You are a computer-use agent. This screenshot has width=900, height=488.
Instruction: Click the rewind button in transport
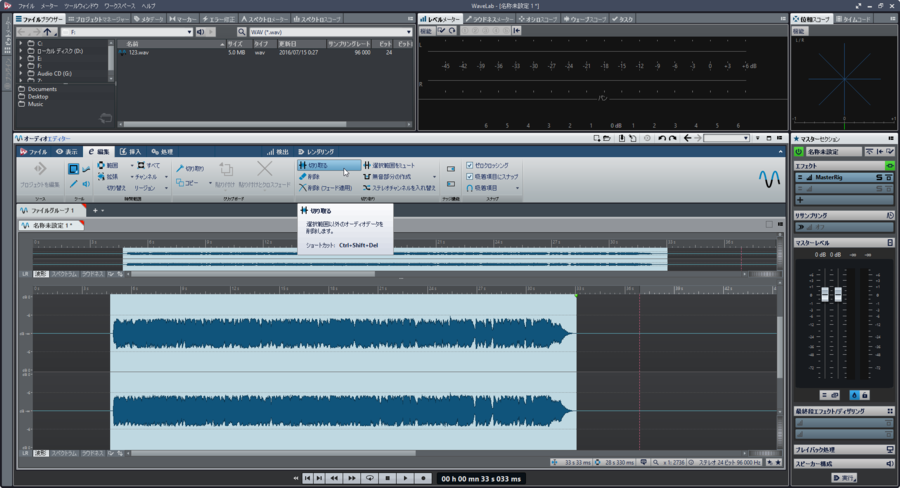click(334, 478)
